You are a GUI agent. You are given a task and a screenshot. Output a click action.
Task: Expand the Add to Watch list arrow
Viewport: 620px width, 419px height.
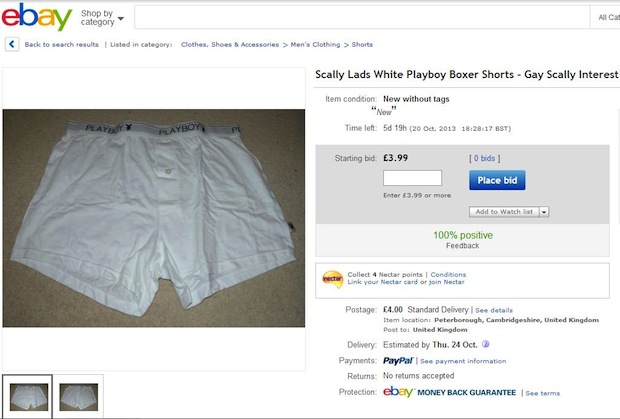[546, 212]
